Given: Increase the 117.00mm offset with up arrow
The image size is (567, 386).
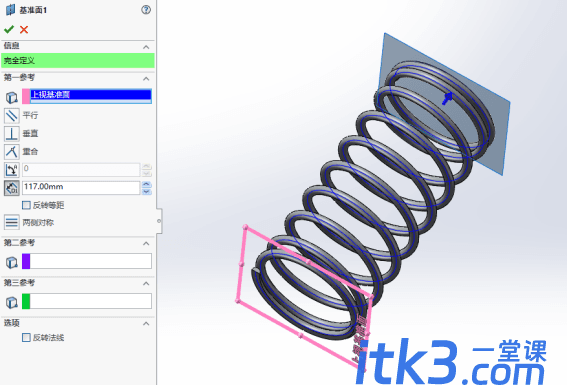Looking at the screenshot, I should [146, 184].
